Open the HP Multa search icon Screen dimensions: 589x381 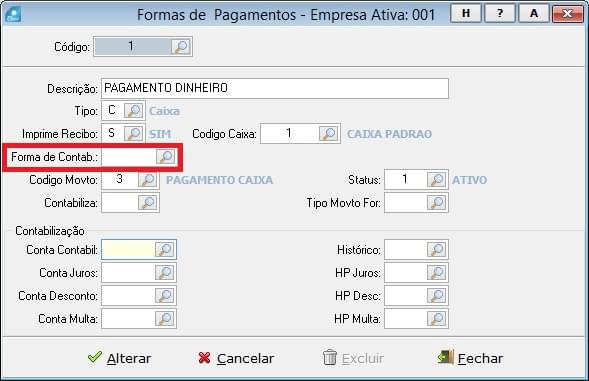pos(436,319)
